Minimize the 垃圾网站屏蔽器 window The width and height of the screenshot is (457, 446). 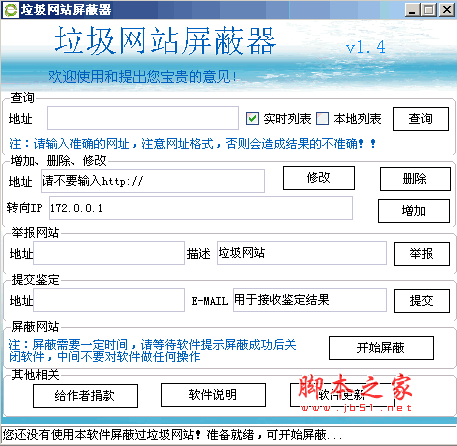point(413,10)
